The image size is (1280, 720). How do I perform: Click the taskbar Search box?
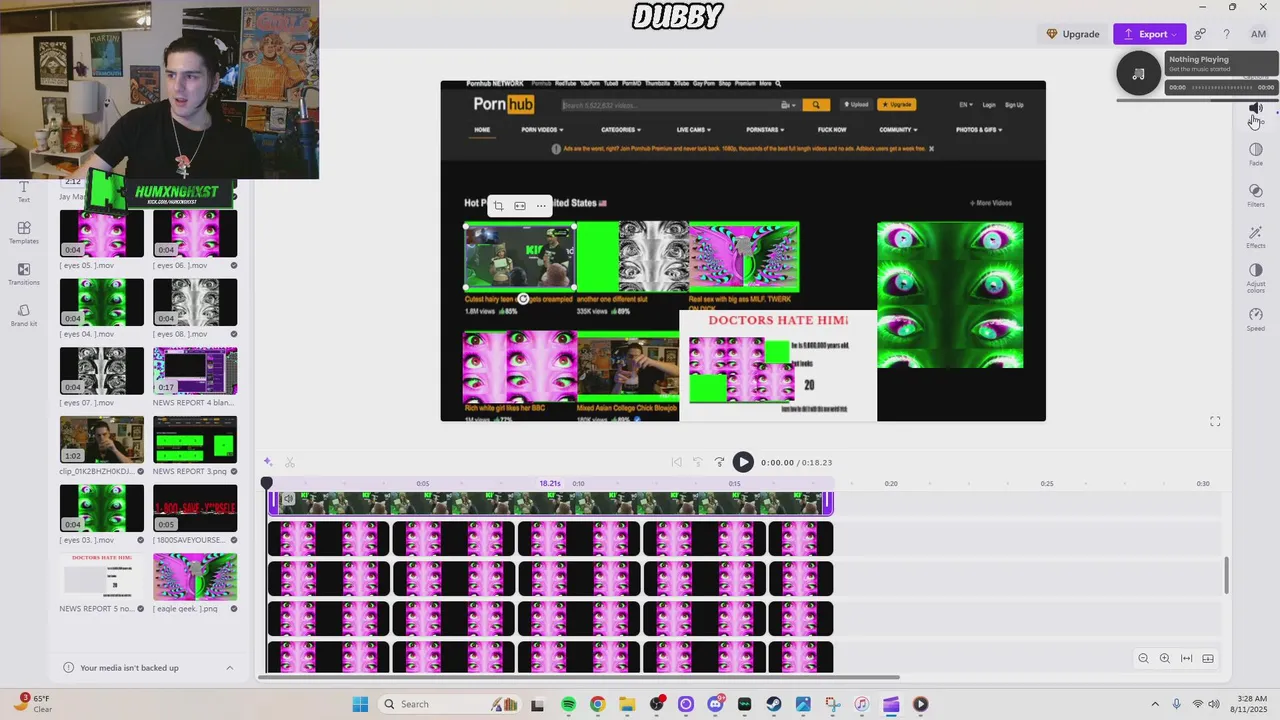[x=451, y=704]
